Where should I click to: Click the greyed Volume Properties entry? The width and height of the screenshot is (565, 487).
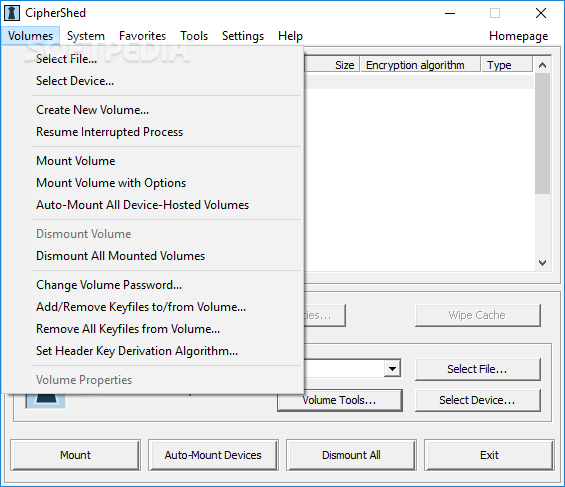(x=152, y=380)
